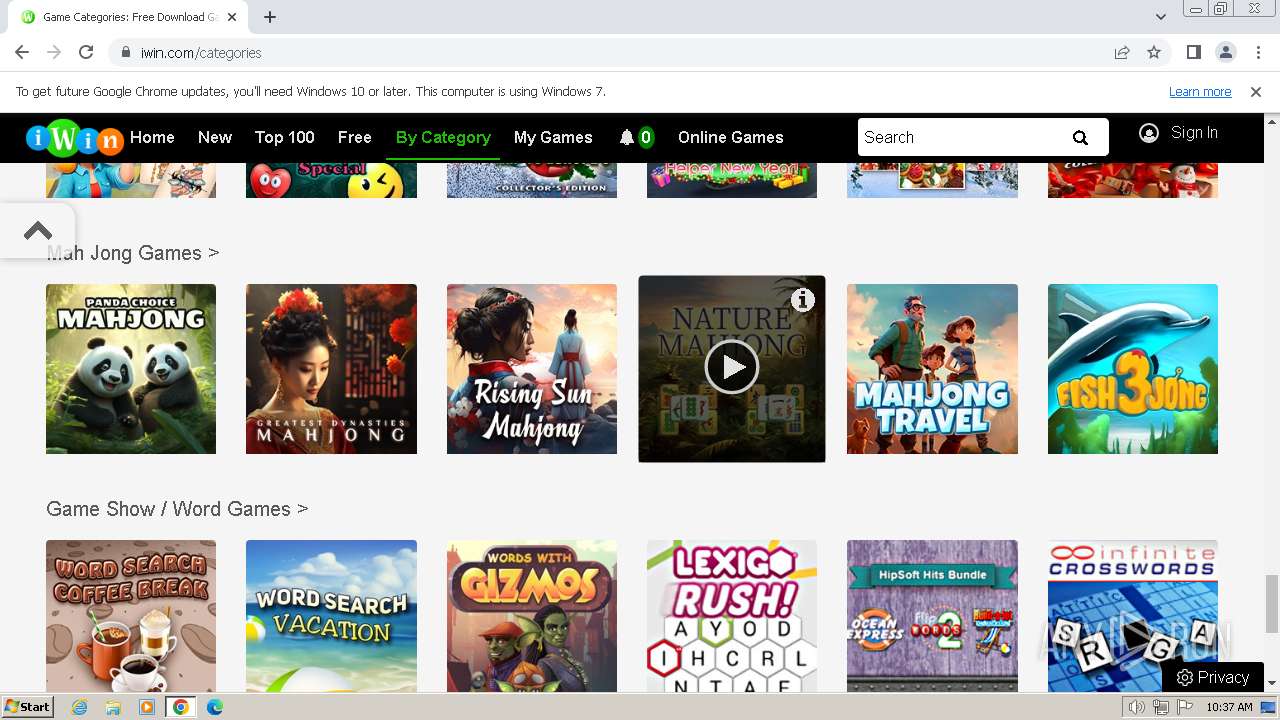Open the tab search dropdown arrow
This screenshot has width=1280, height=720.
click(1161, 17)
